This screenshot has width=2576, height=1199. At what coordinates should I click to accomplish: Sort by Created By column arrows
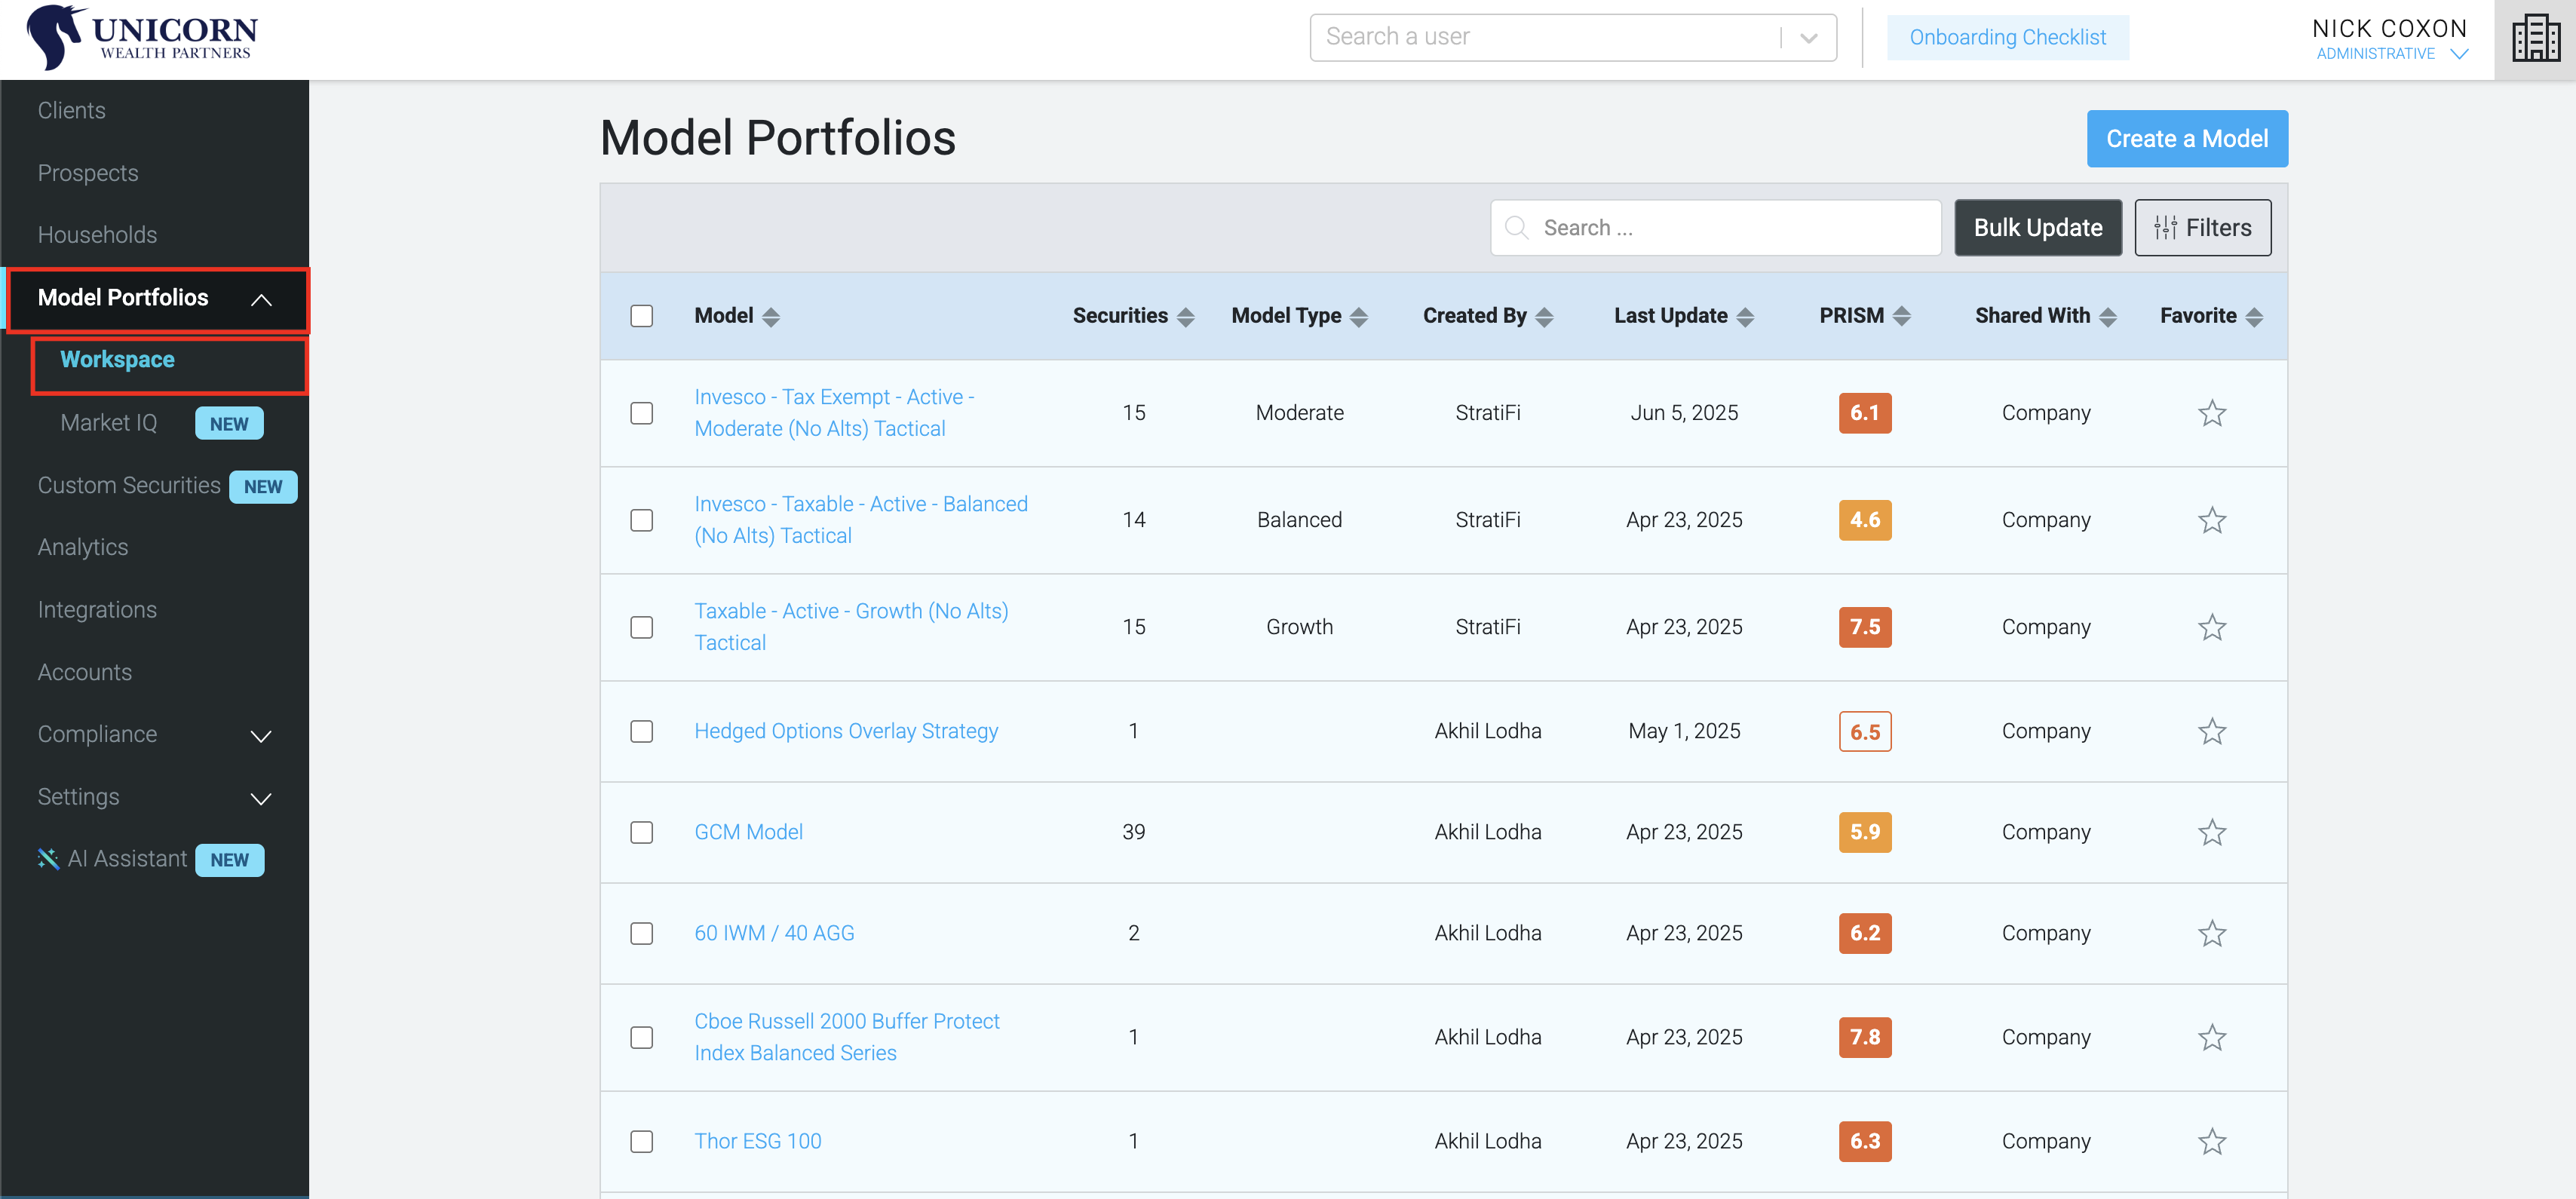tap(1544, 317)
